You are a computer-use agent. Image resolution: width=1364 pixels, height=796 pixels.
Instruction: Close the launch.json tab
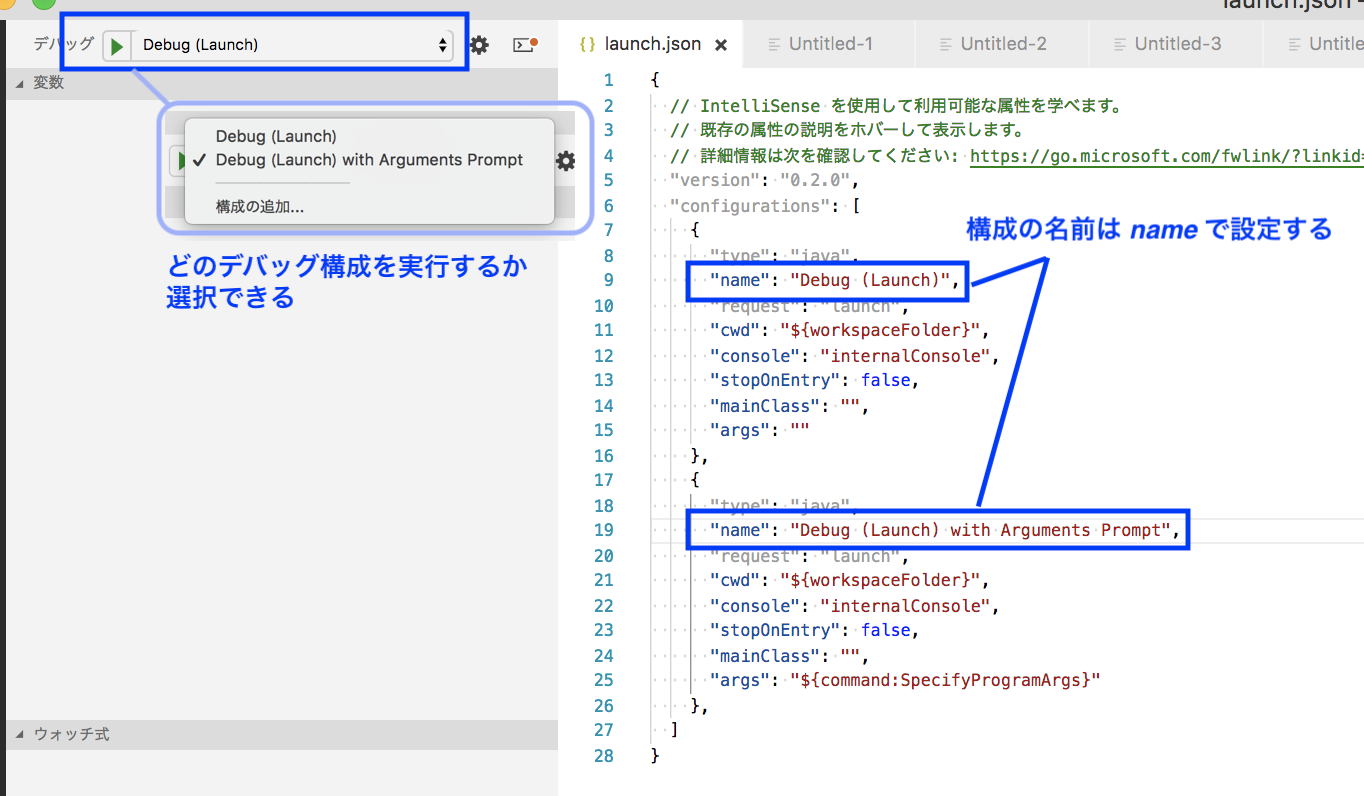(x=721, y=45)
